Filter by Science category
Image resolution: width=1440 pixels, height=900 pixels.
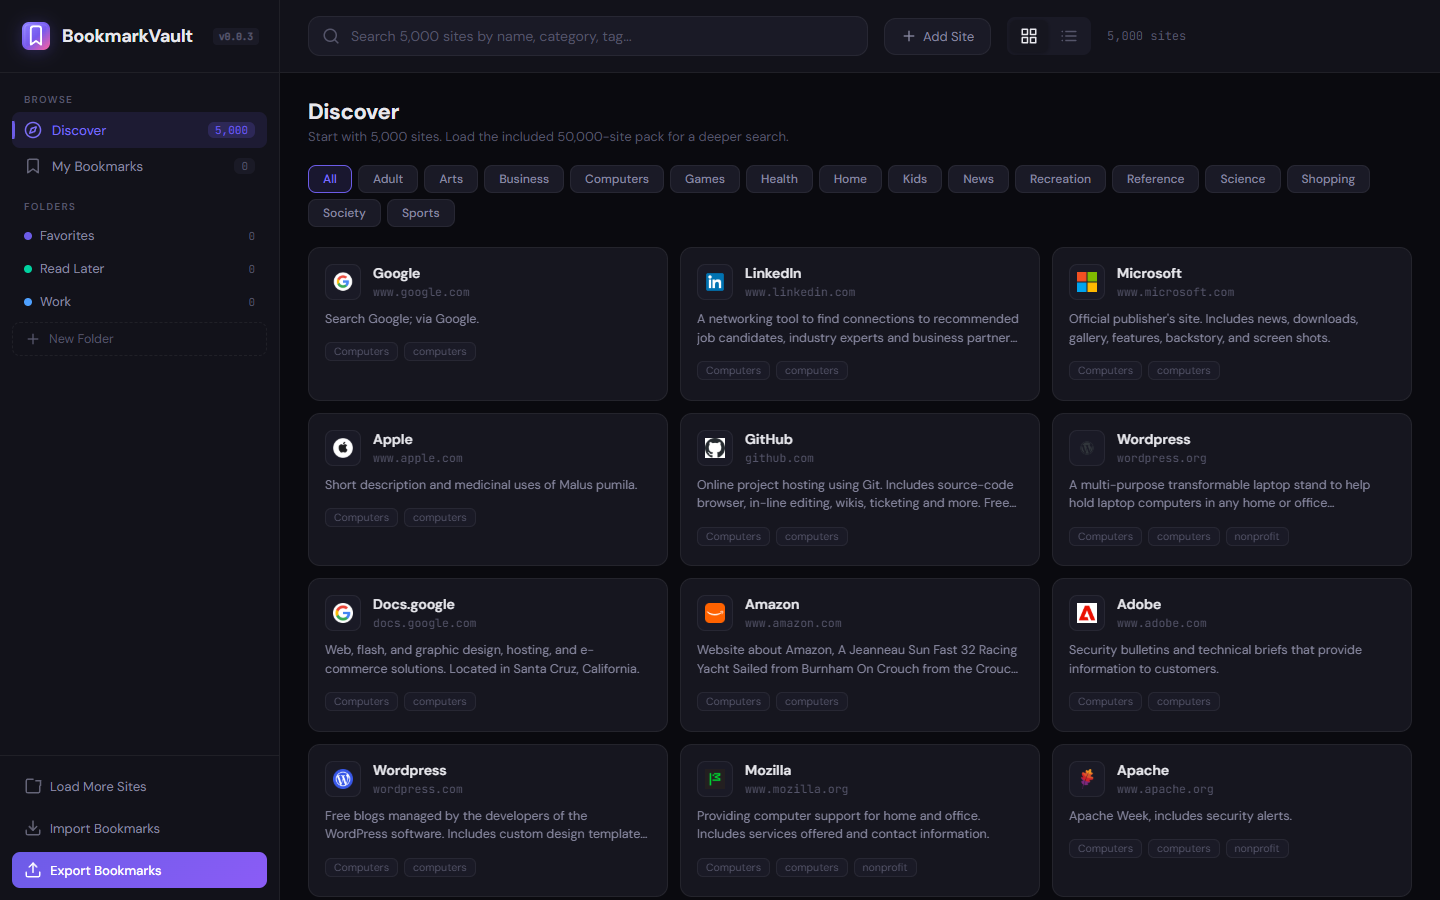point(1243,179)
